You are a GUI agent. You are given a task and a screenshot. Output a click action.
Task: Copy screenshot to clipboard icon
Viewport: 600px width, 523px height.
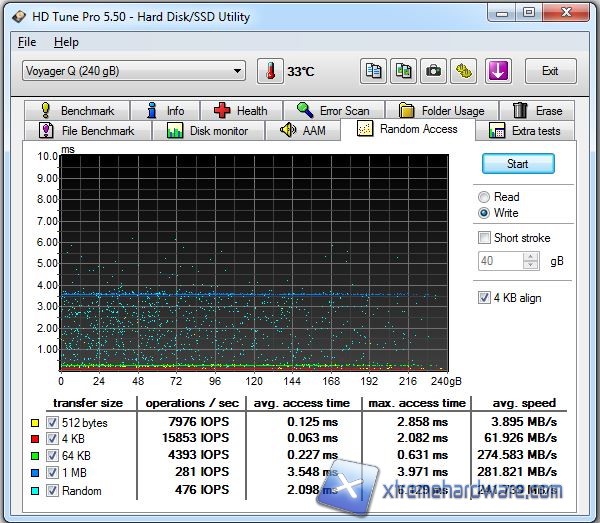pyautogui.click(x=404, y=71)
